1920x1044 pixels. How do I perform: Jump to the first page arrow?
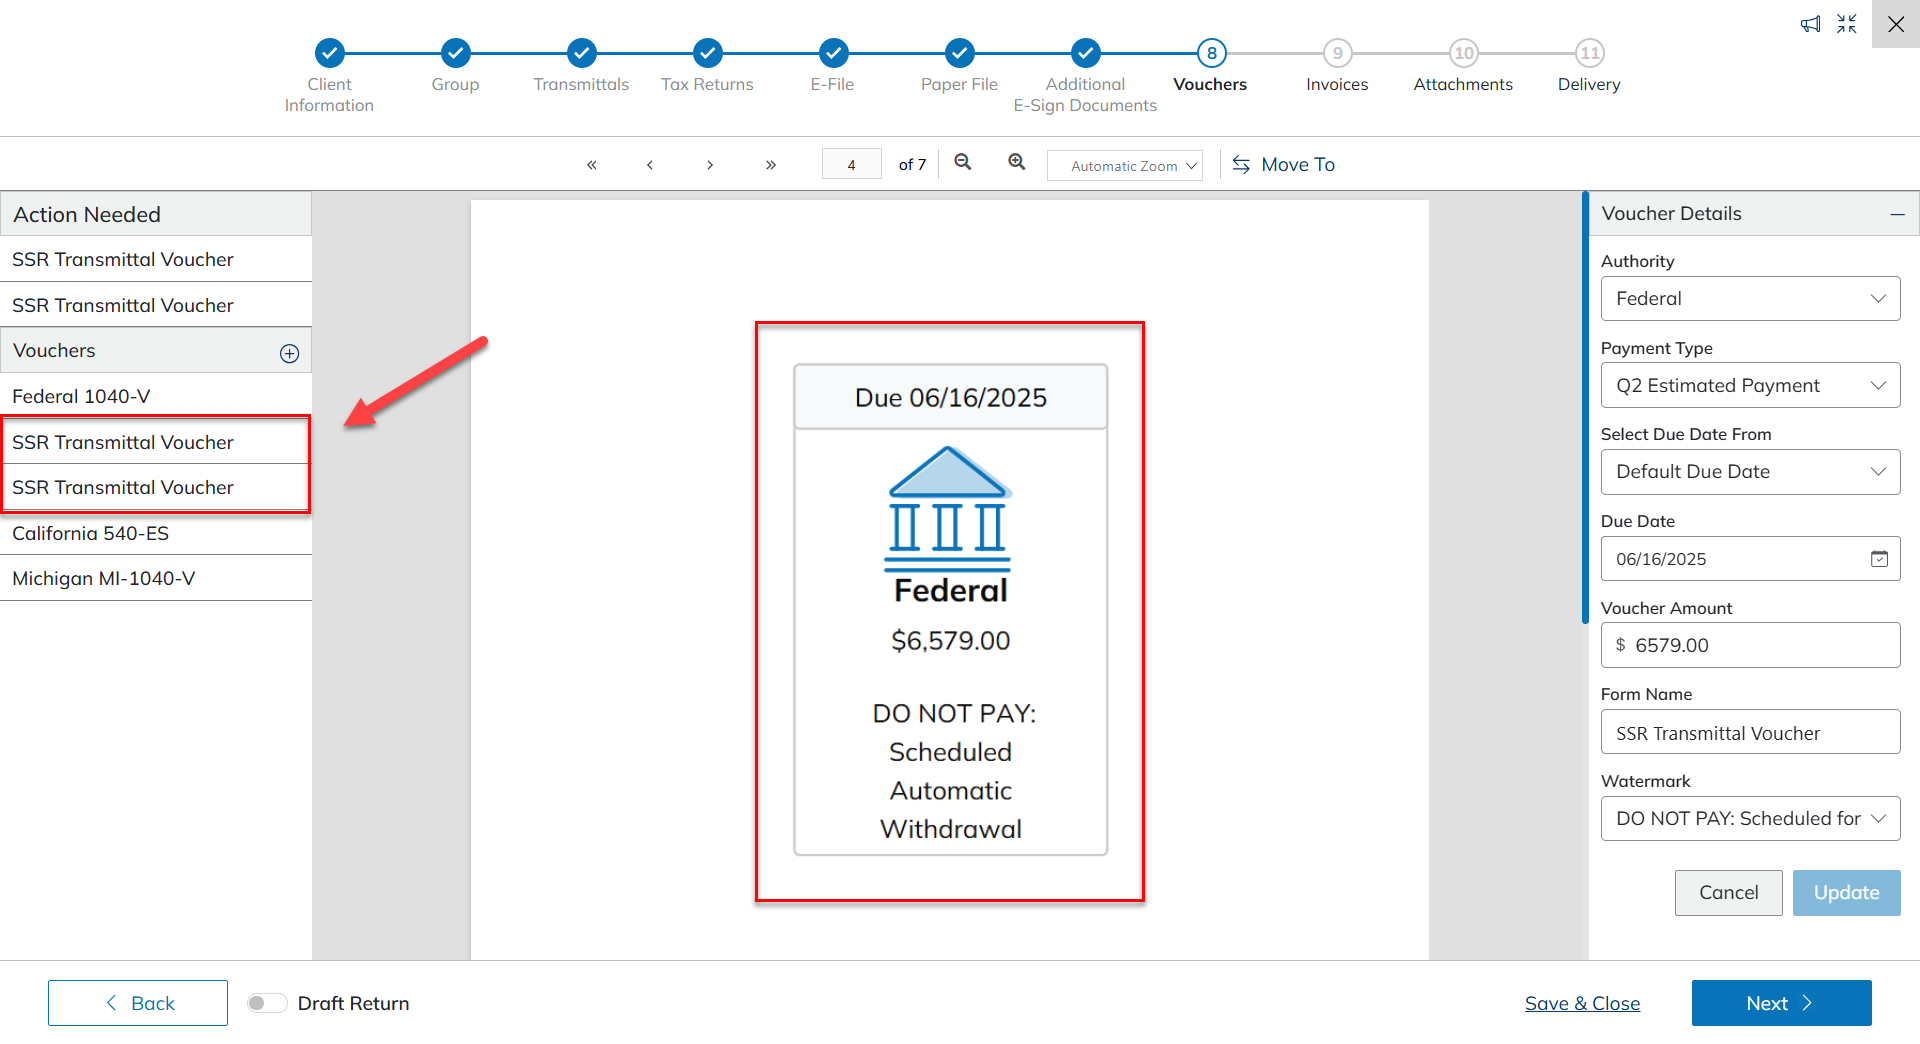click(x=592, y=165)
